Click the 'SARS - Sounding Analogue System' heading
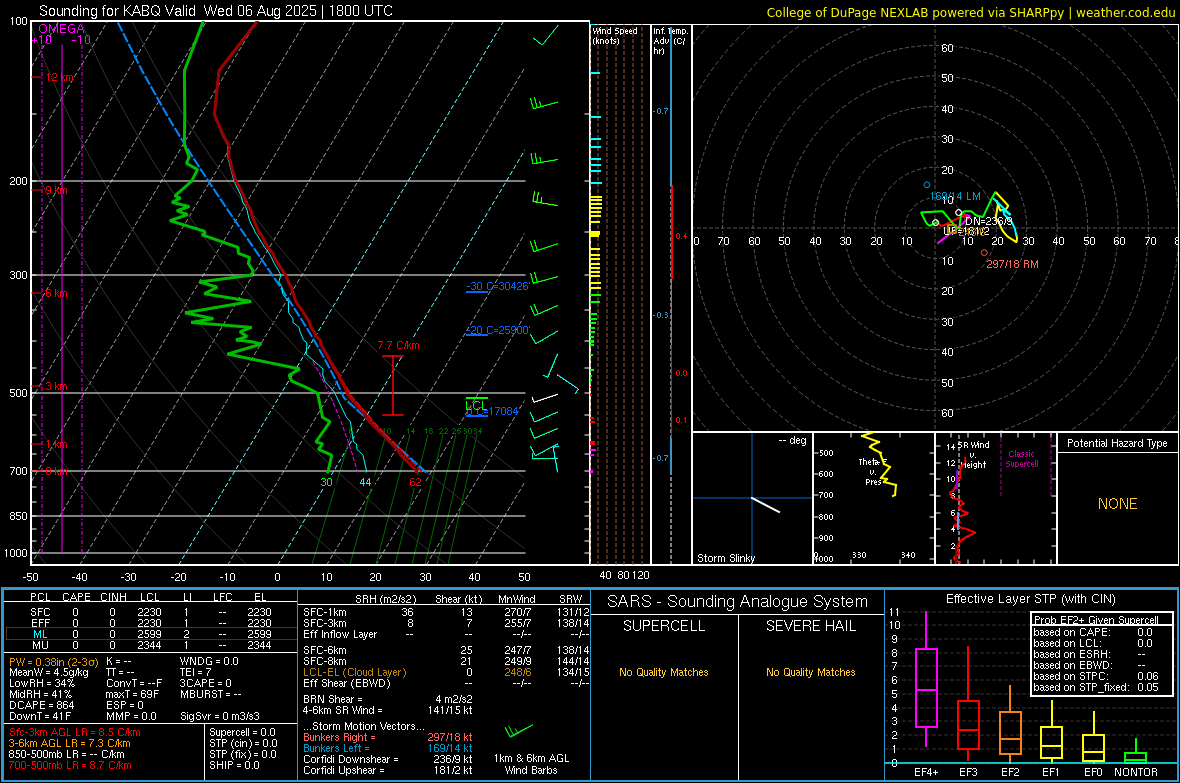The width and height of the screenshot is (1180, 783). click(737, 602)
